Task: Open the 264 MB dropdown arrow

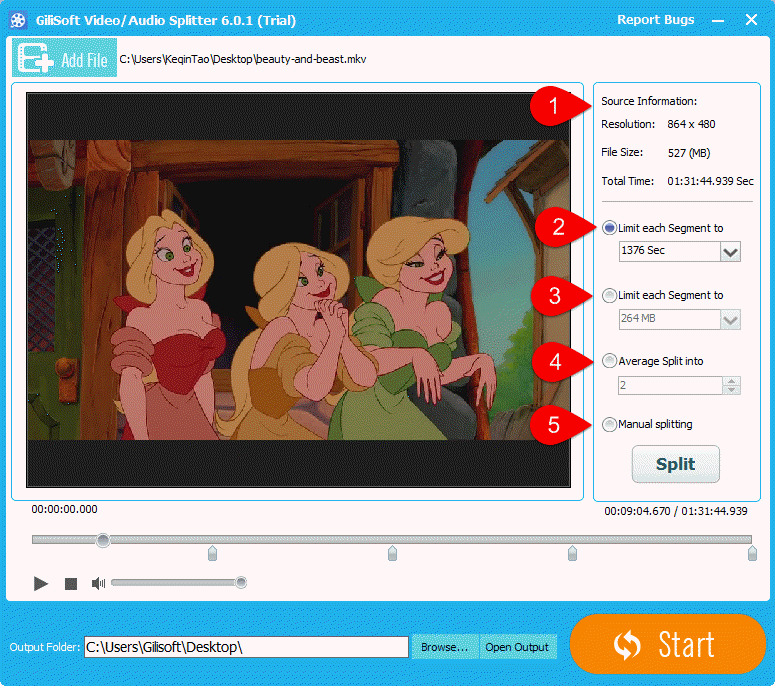Action: tap(731, 320)
